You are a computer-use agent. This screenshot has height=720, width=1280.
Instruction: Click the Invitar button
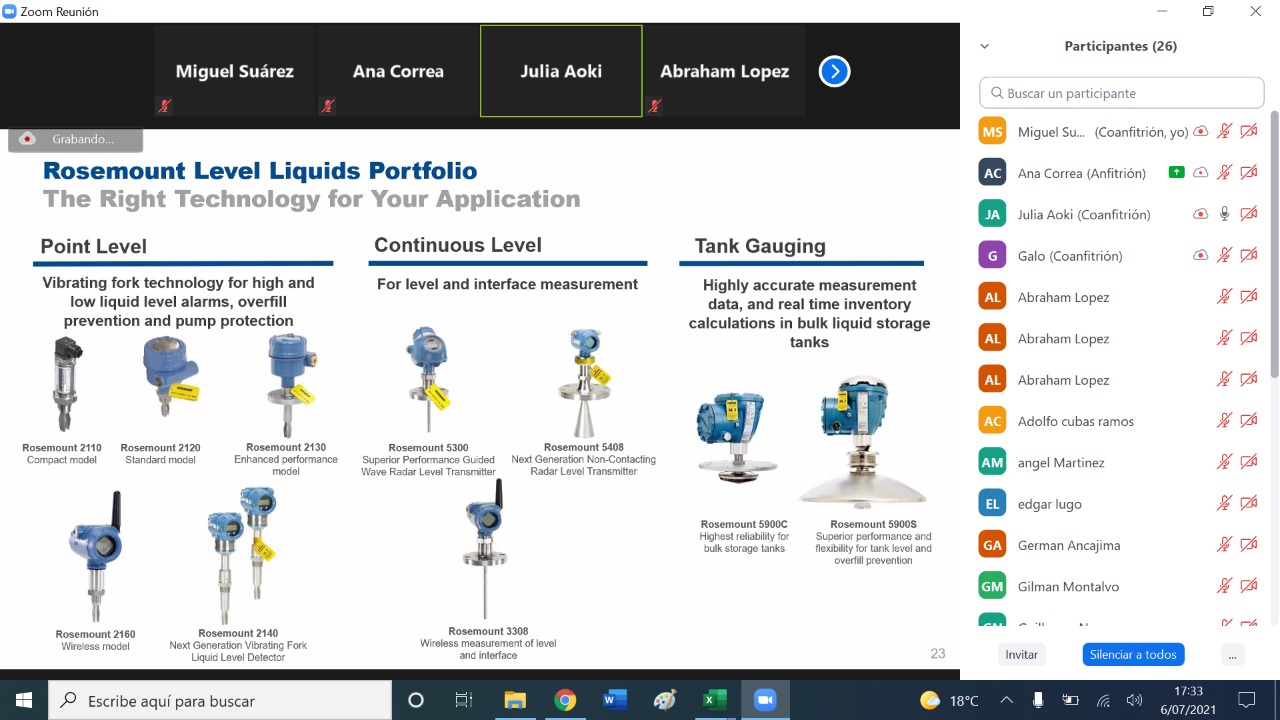(x=1021, y=654)
